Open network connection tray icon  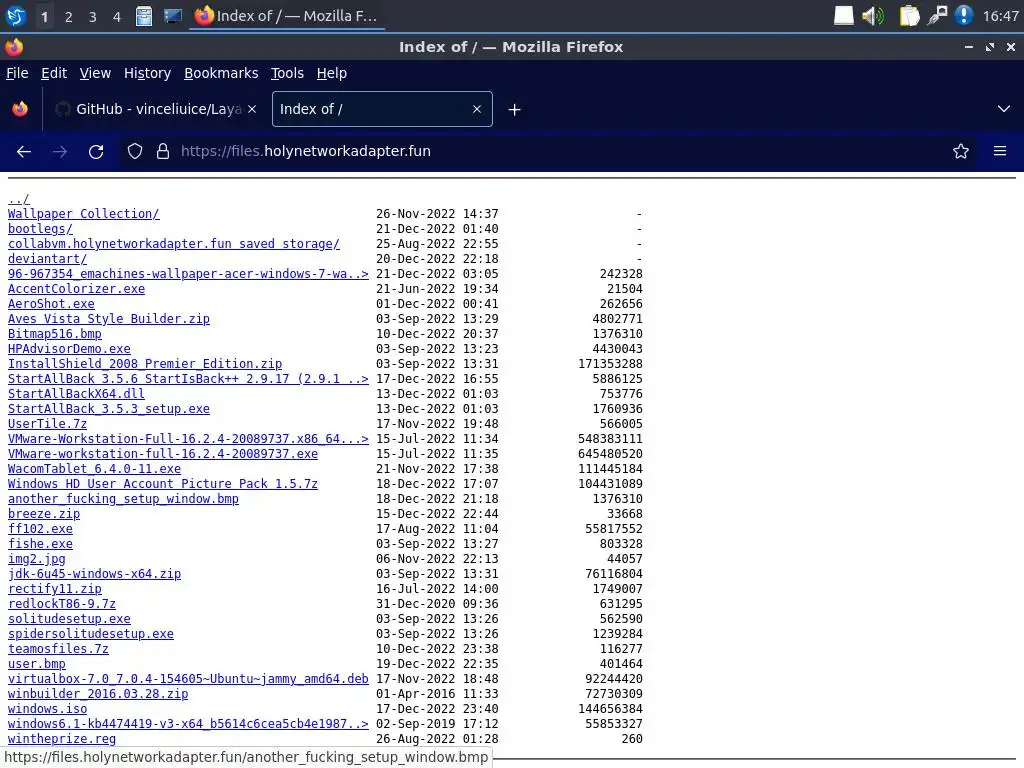pyautogui.click(x=937, y=16)
